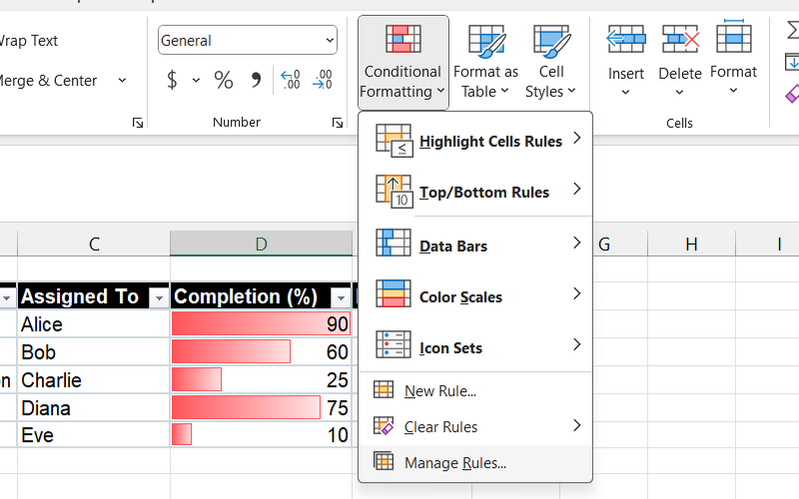Apply Comma Style number format

click(255, 81)
